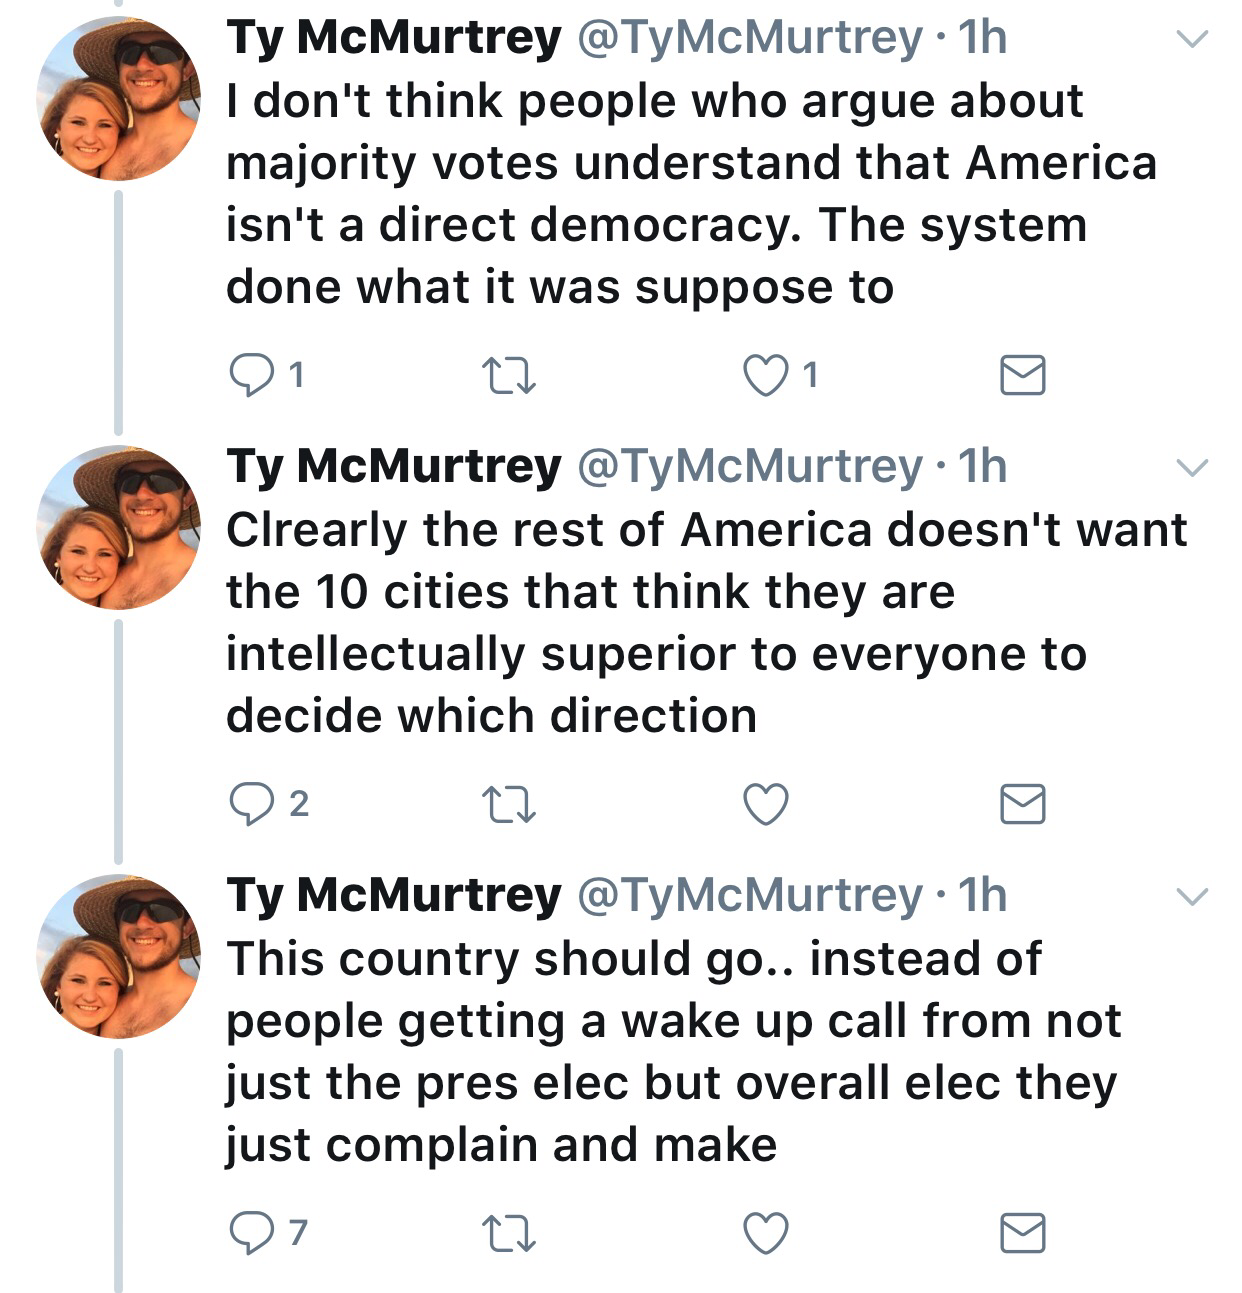The image size is (1242, 1293).
Task: Retweet the '10 cities' tweet
Action: click(509, 804)
